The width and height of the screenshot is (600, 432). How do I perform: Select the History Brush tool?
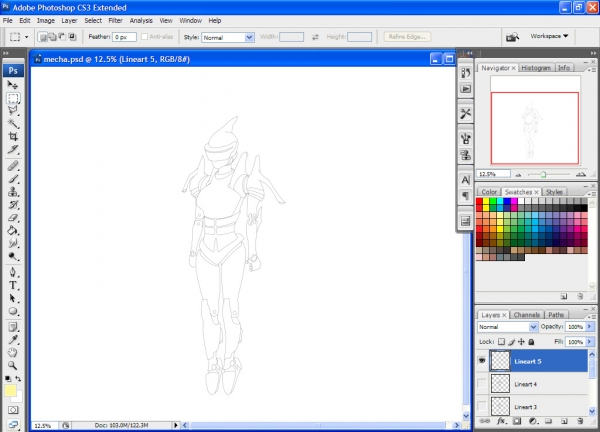click(x=13, y=205)
